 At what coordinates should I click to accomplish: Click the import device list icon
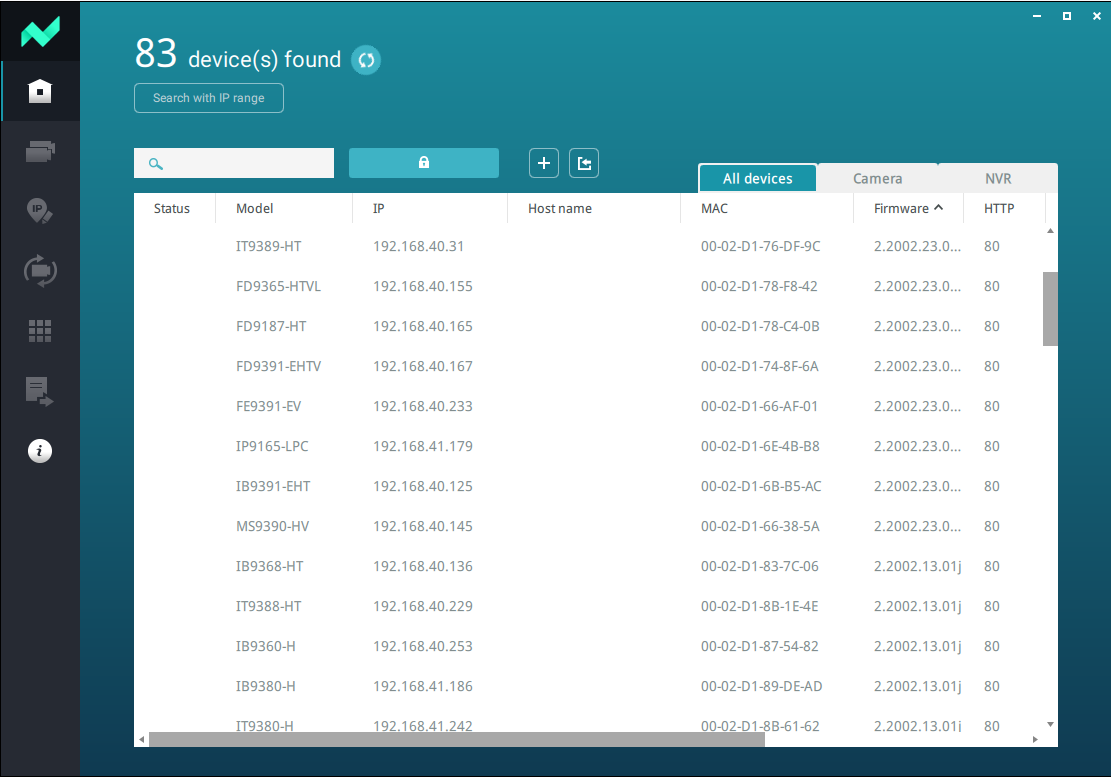pos(584,162)
